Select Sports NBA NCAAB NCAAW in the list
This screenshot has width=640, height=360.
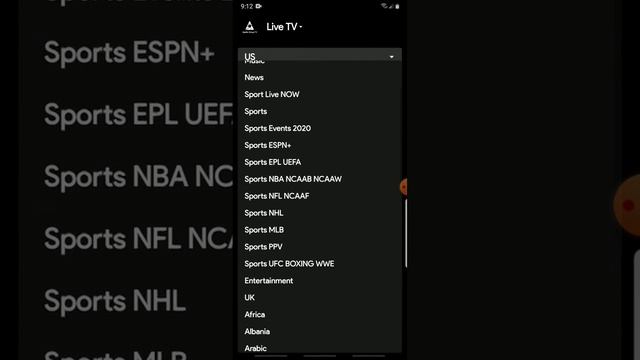coord(293,179)
